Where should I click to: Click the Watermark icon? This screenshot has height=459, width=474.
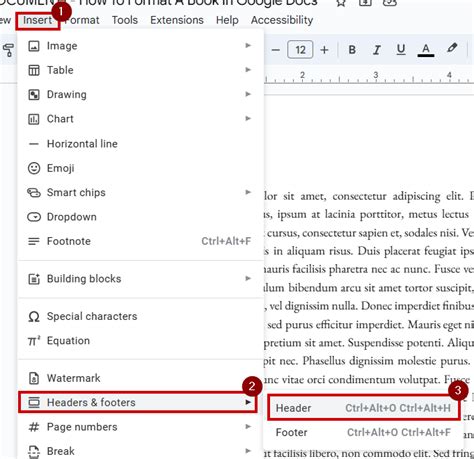[34, 378]
